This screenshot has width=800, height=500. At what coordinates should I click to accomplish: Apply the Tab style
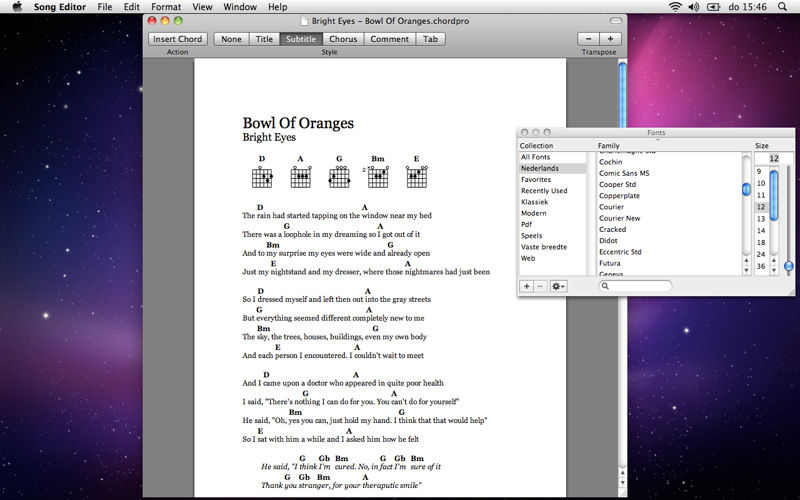[431, 39]
